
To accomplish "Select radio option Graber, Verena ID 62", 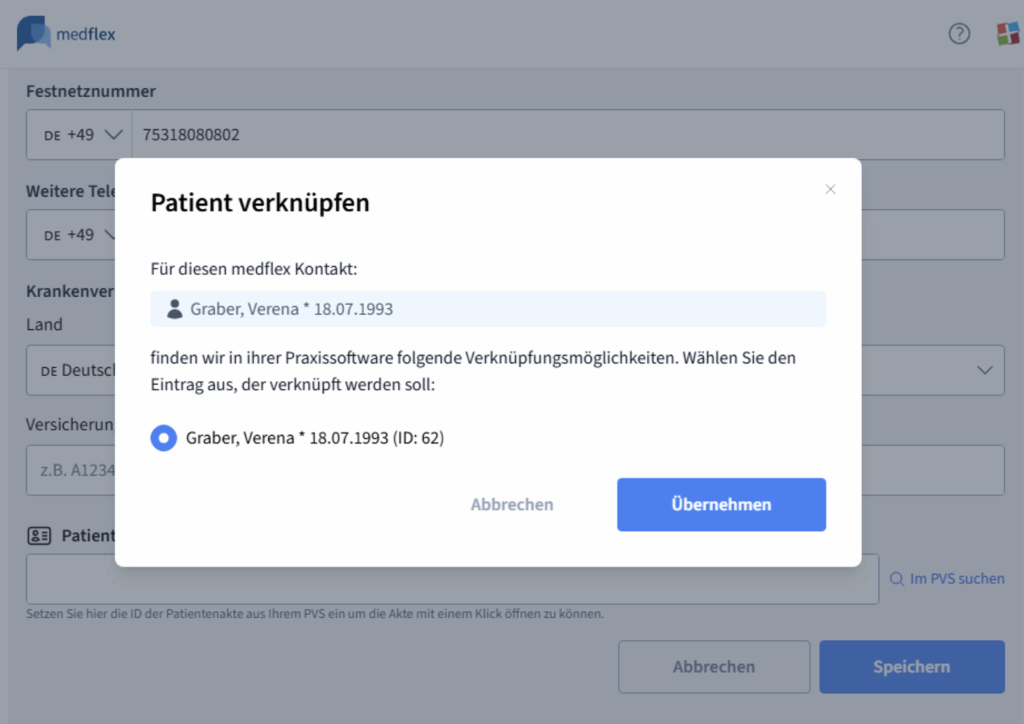I will tap(164, 437).
